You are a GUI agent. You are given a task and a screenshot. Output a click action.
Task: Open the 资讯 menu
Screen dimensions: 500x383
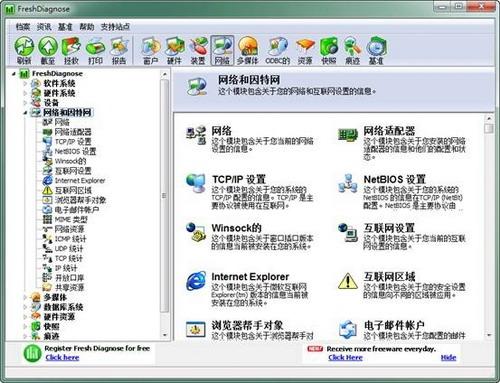point(44,27)
